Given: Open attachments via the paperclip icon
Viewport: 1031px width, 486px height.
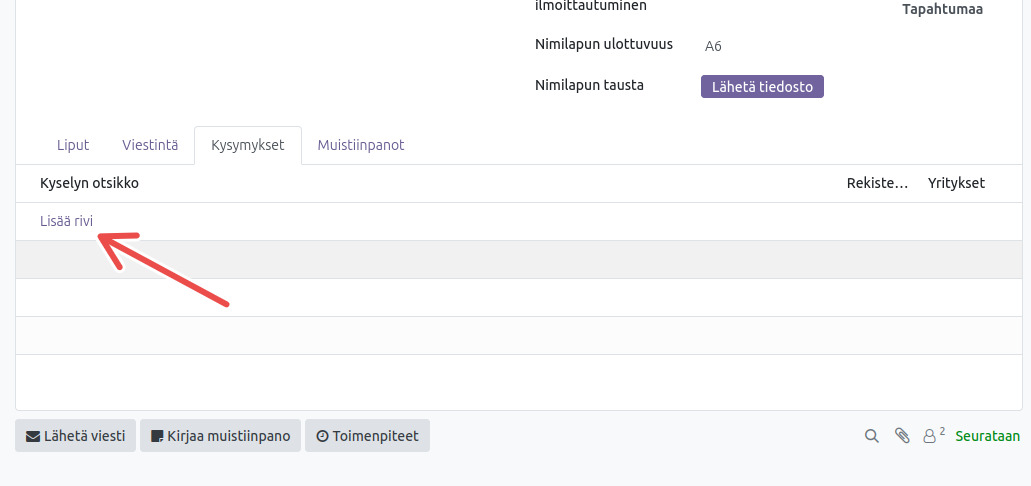Looking at the screenshot, I should click(902, 436).
